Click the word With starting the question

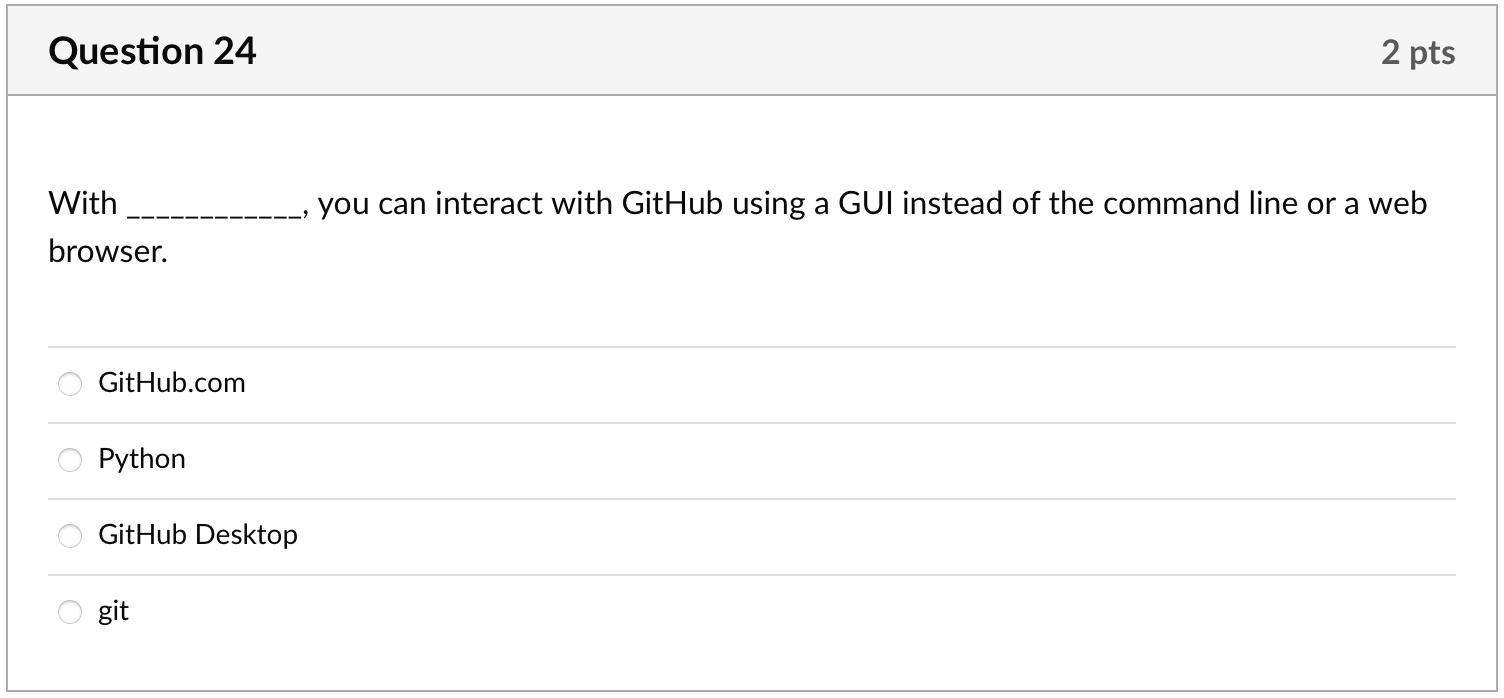point(83,204)
